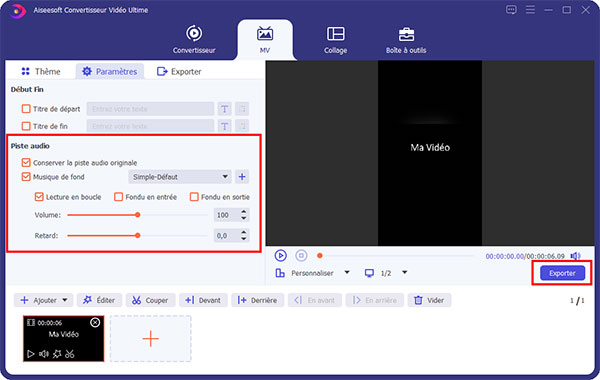Click the Titre de départ text field
This screenshot has width=600, height=380.
pos(150,109)
